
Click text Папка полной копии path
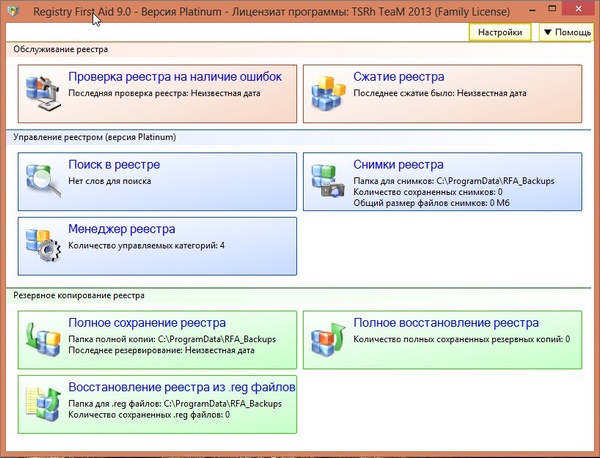coord(172,339)
